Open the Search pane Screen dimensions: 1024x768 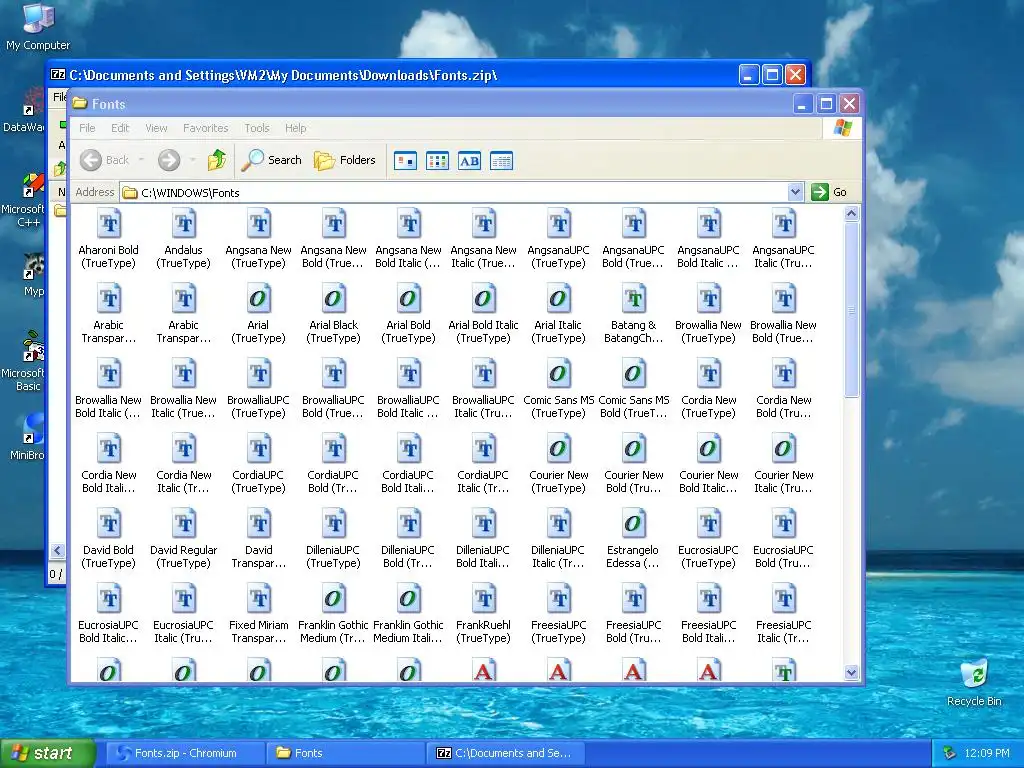coord(272,160)
